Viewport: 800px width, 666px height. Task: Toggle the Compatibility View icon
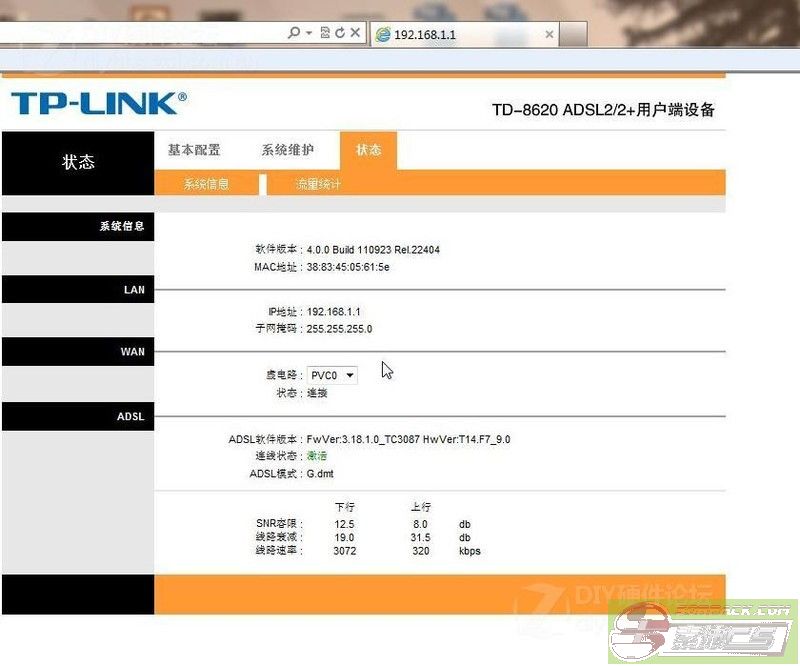[x=325, y=33]
